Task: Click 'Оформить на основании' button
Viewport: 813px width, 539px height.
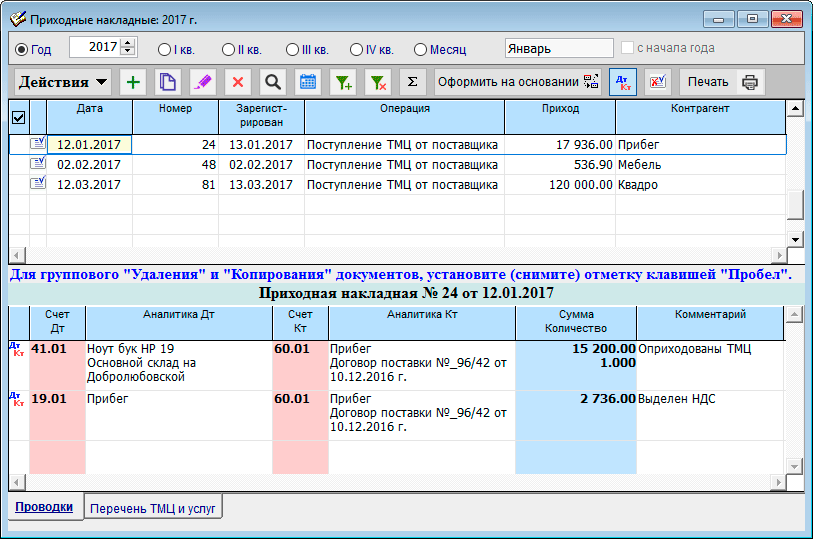Action: (517, 82)
